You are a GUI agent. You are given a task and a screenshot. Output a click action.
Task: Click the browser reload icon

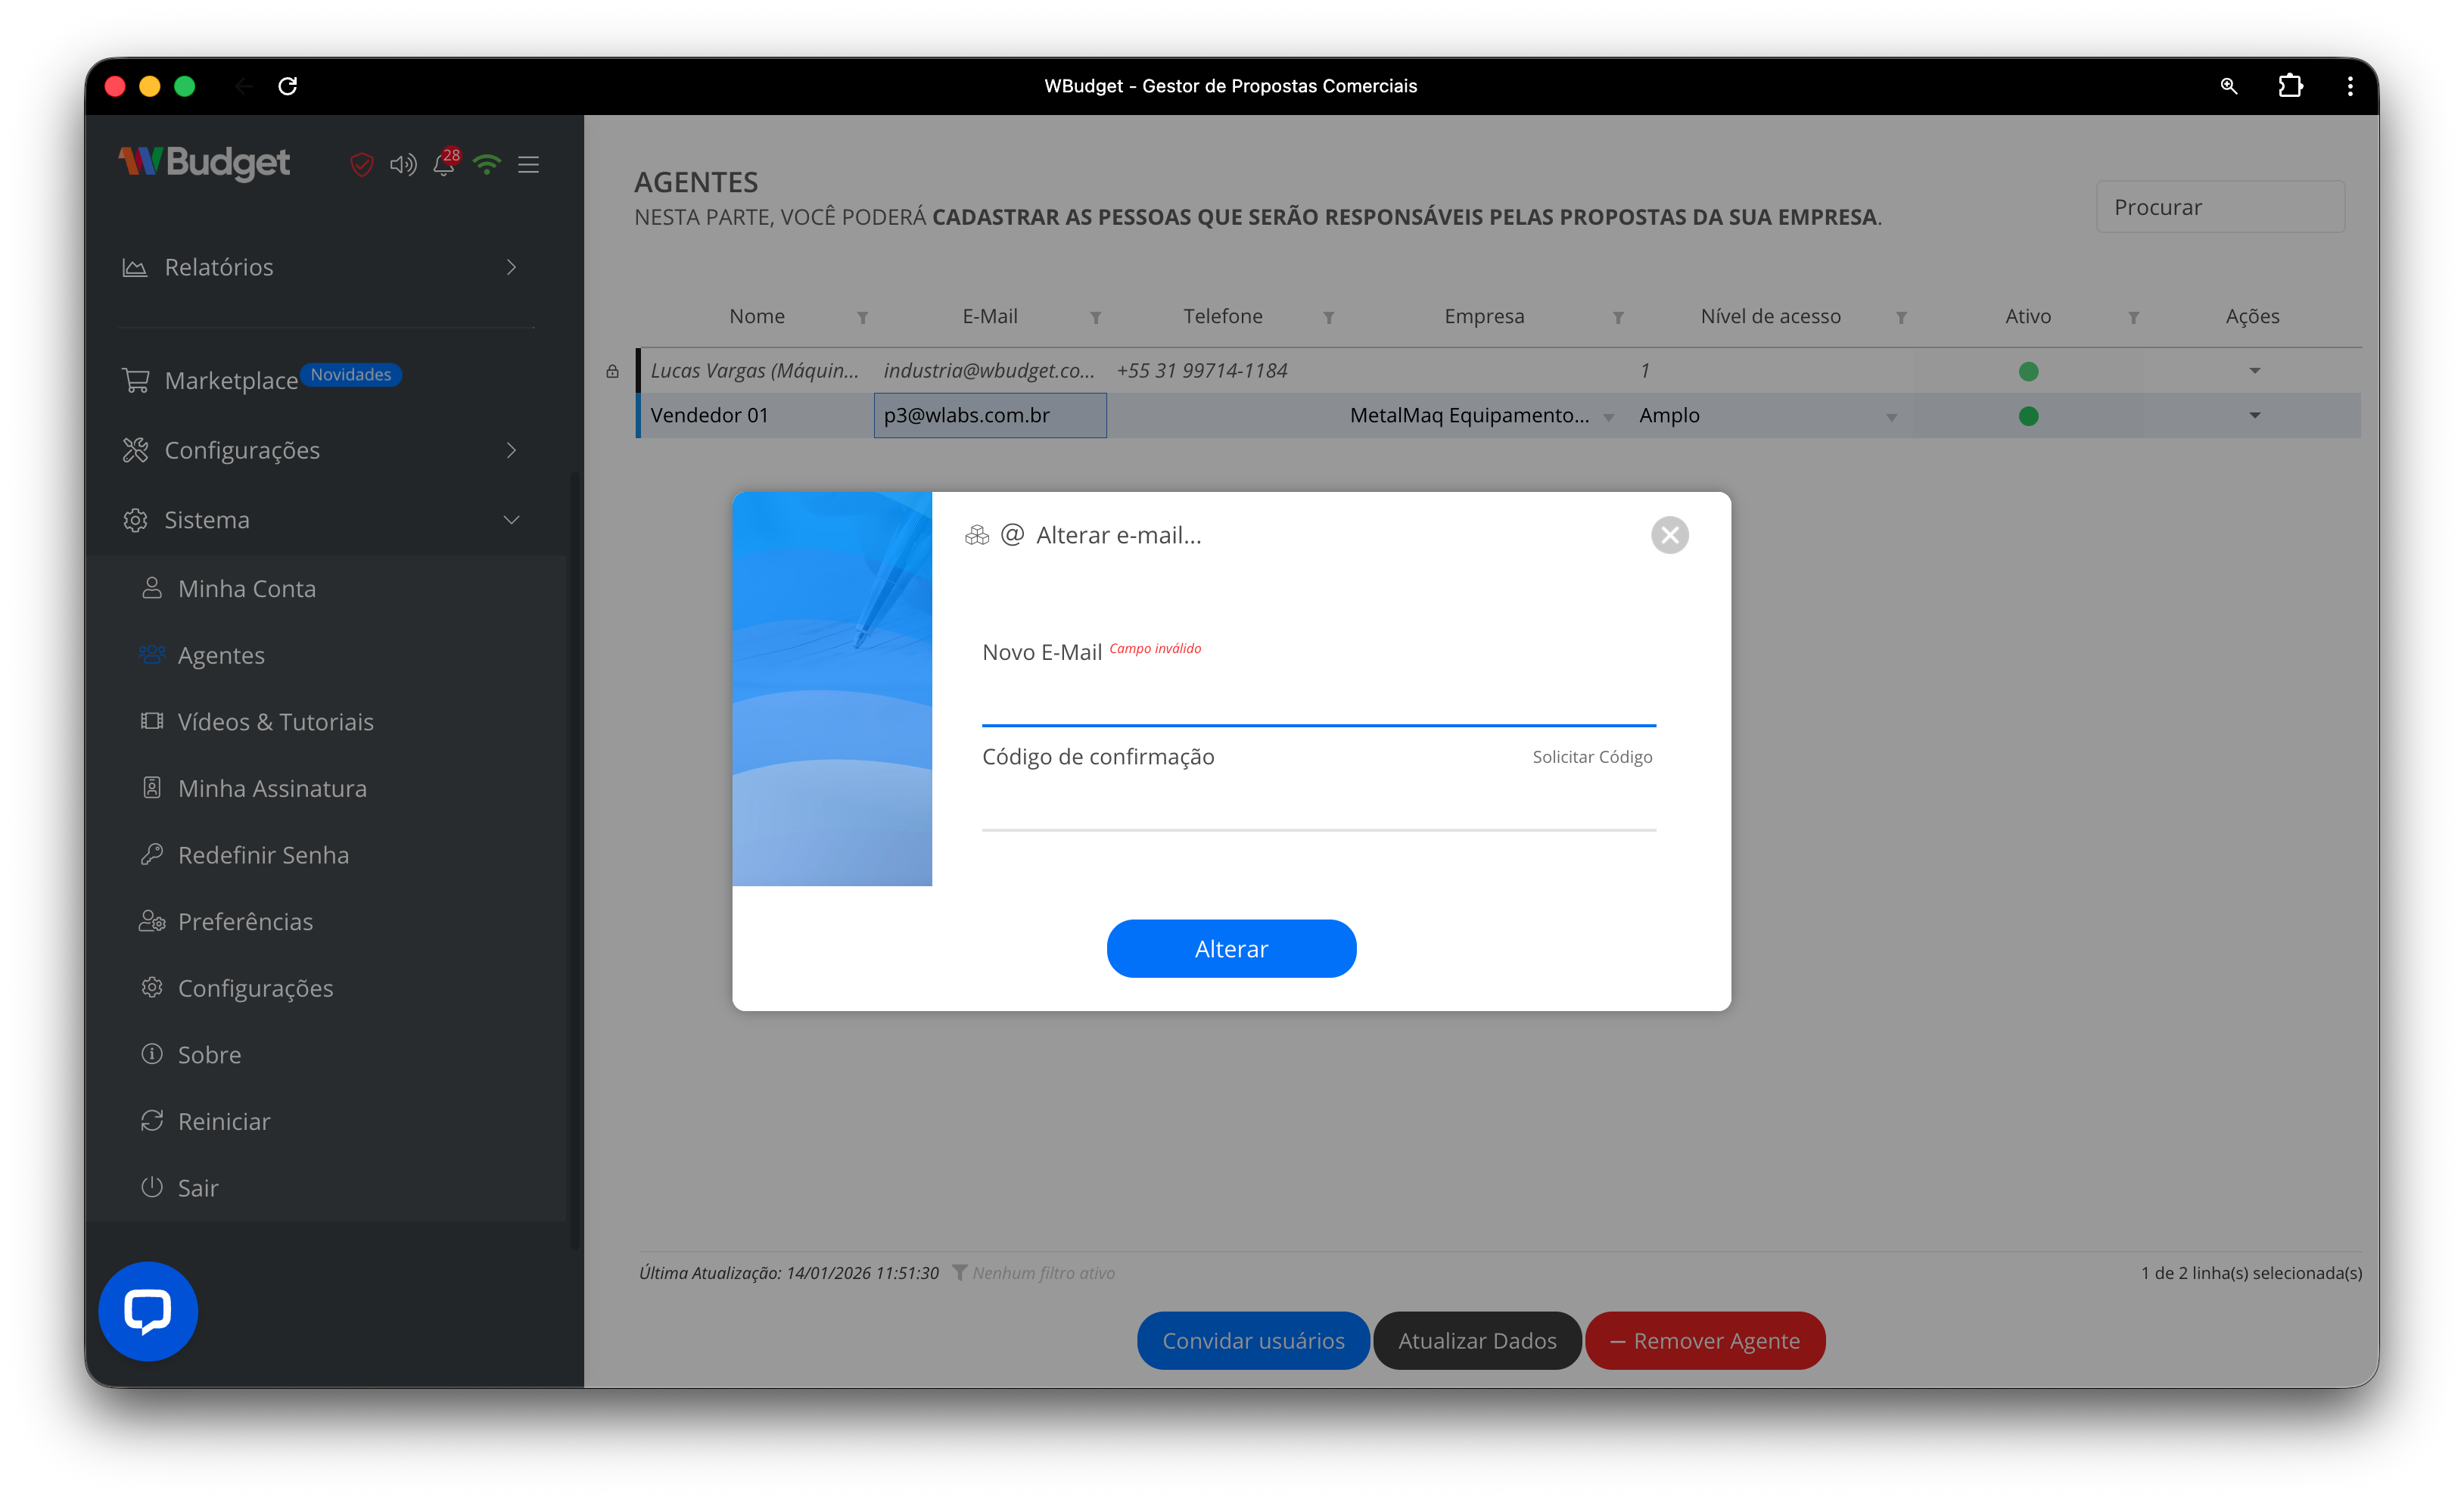pos(289,86)
